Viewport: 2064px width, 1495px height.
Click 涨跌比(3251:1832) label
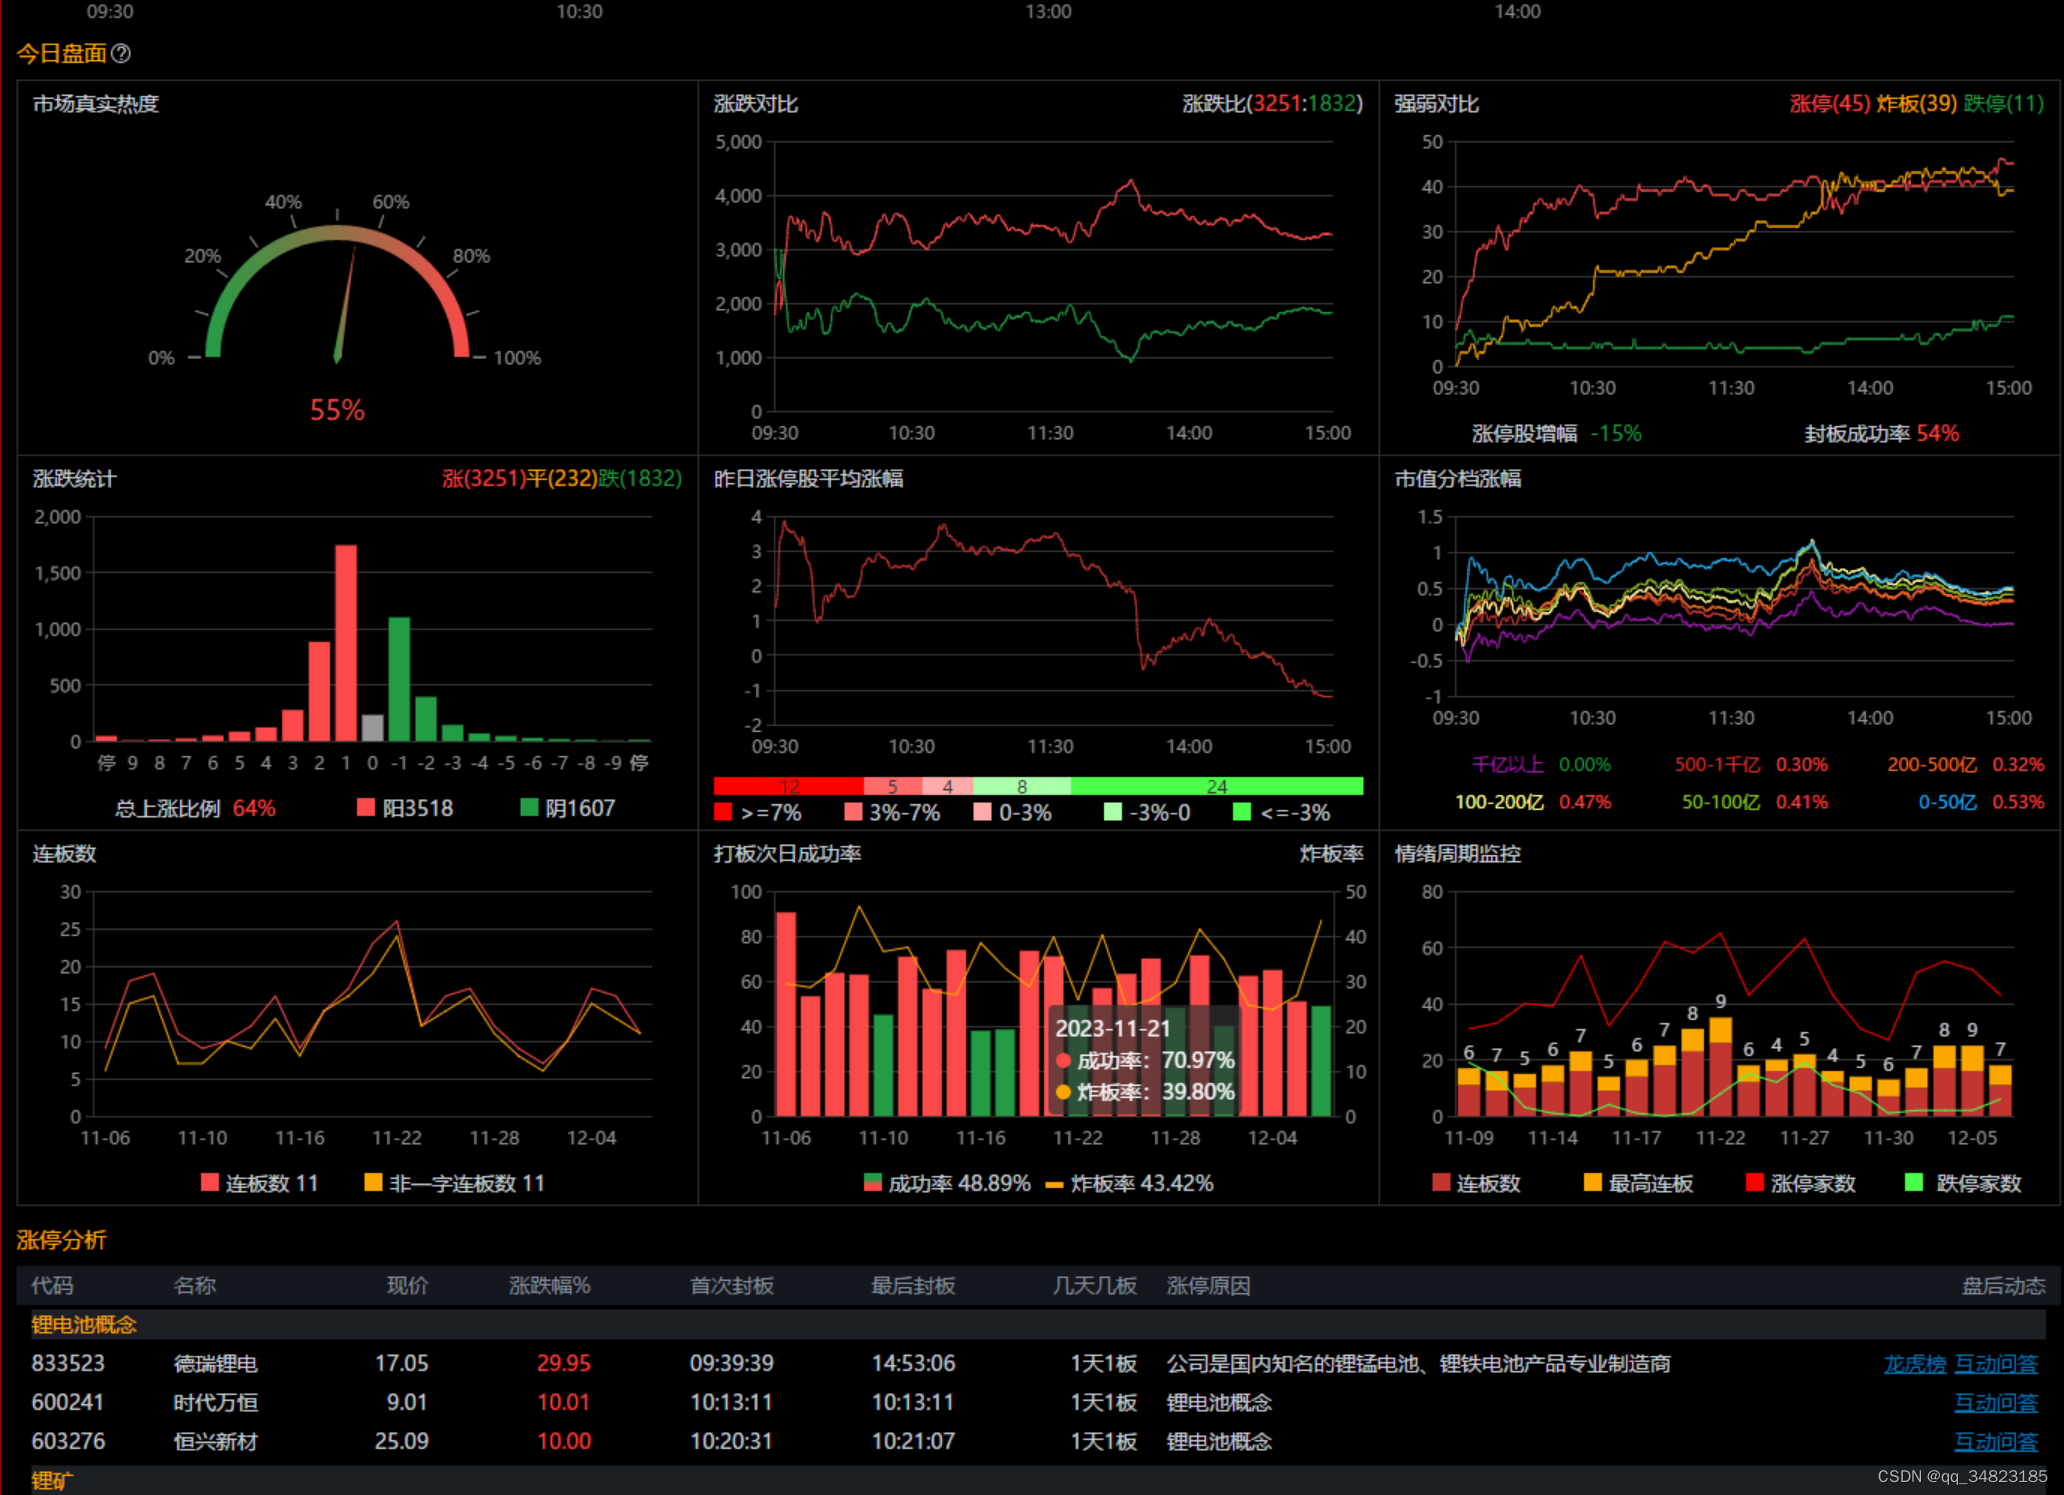click(1272, 104)
